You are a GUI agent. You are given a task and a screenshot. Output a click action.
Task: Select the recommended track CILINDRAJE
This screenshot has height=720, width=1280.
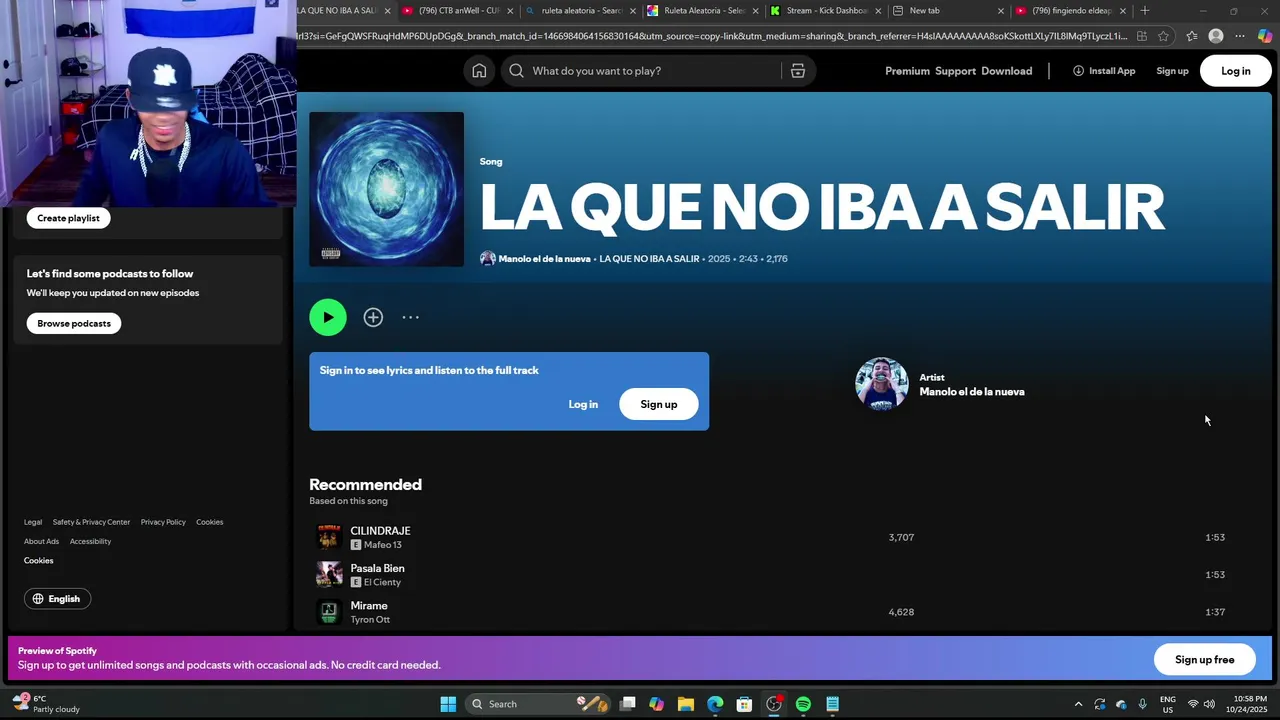380,531
